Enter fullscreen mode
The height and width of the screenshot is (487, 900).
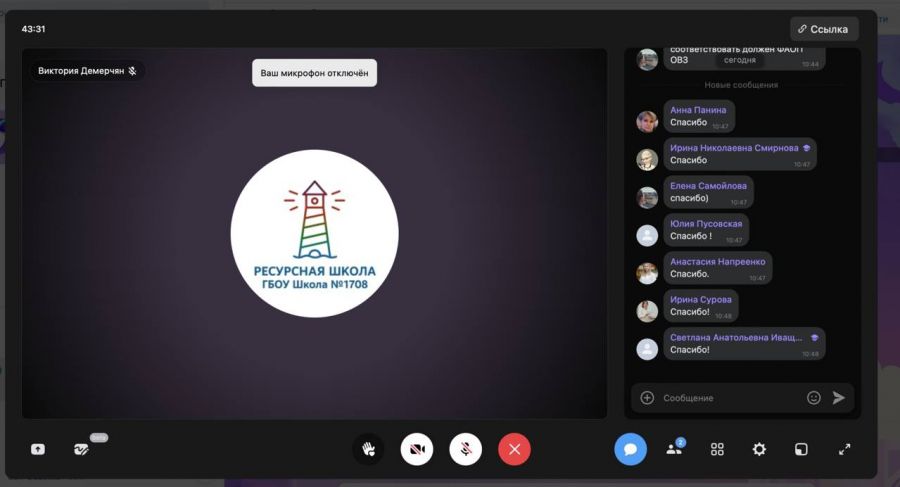tap(844, 449)
